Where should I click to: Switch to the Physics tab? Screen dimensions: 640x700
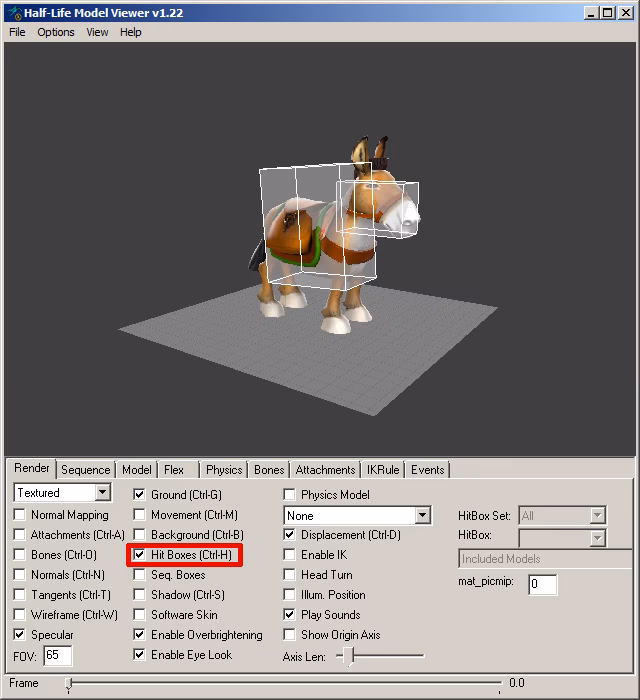tap(224, 470)
